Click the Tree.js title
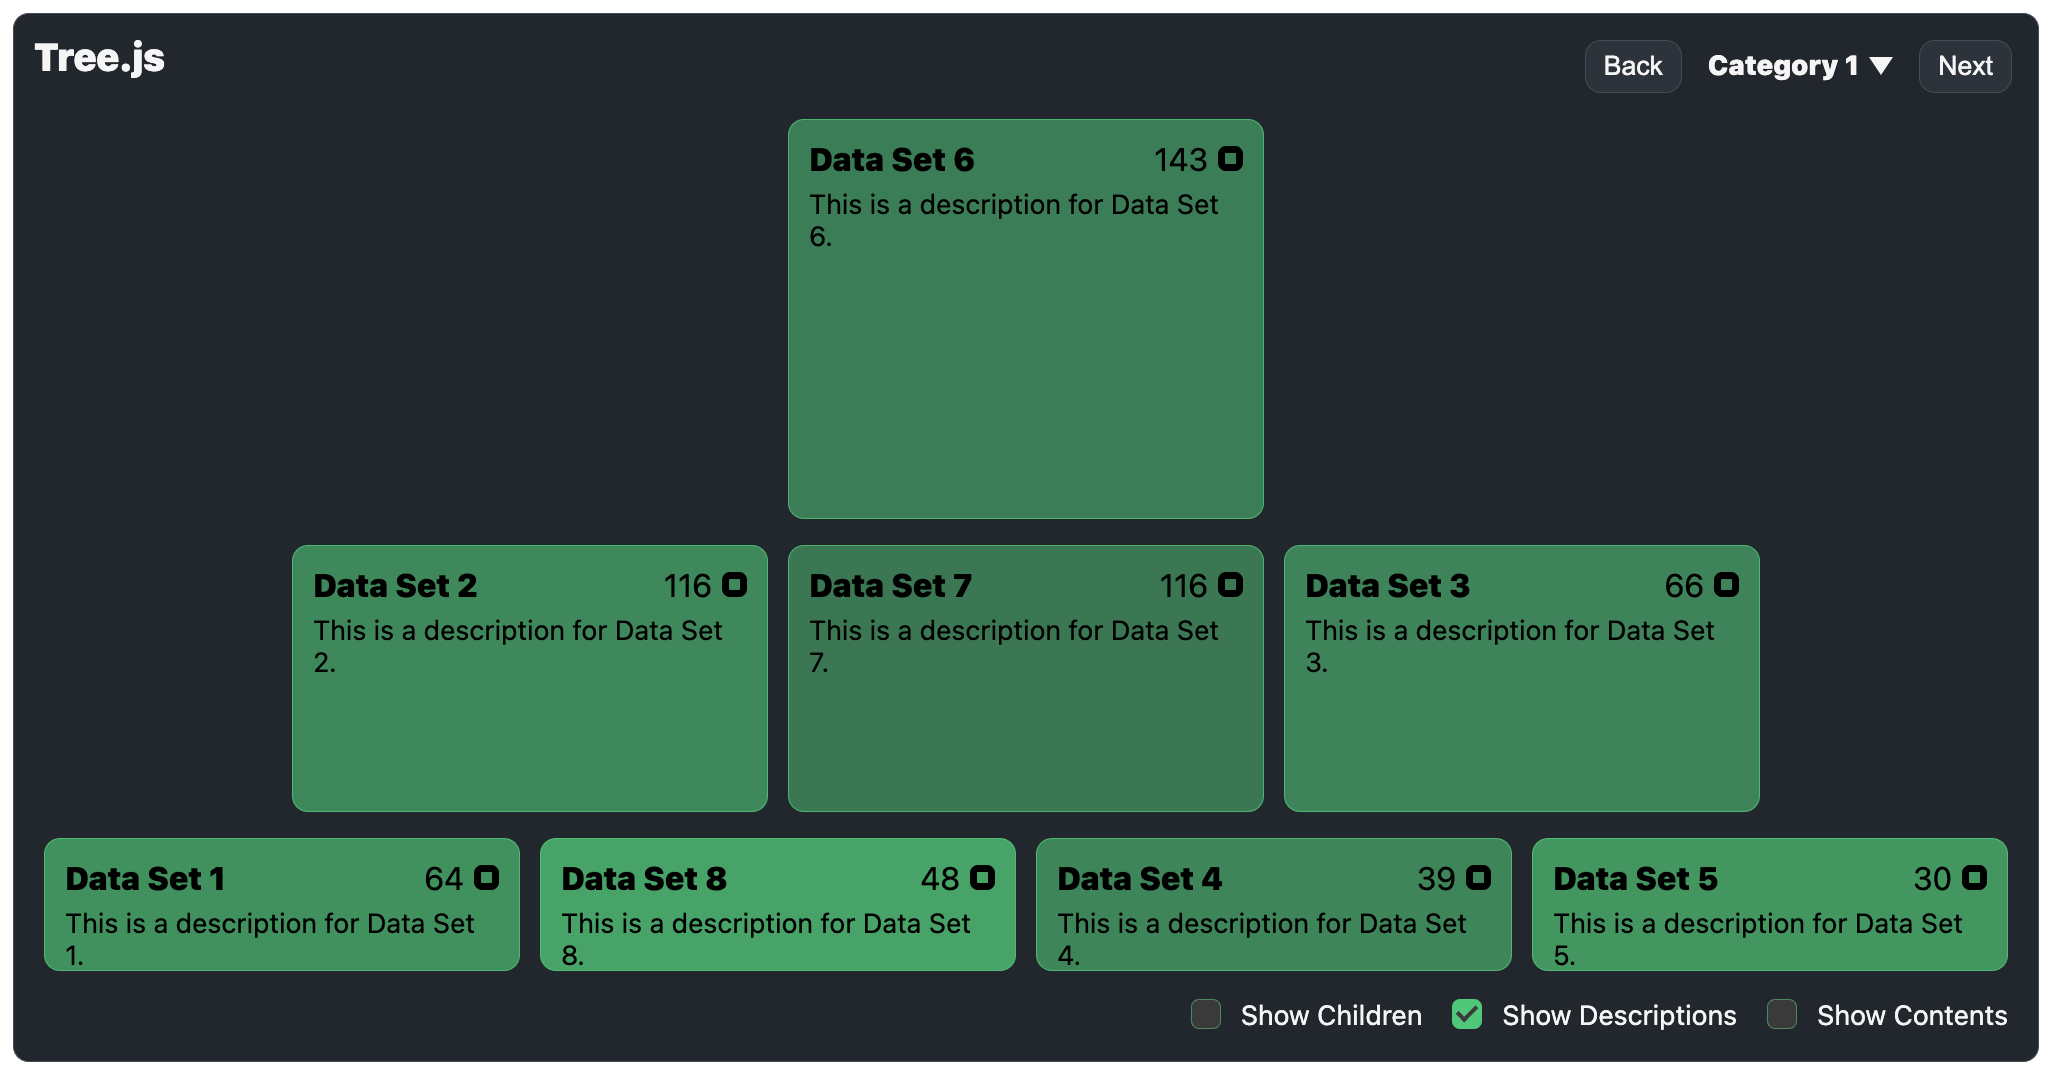Viewport: 2053px width, 1077px height. pos(99,58)
